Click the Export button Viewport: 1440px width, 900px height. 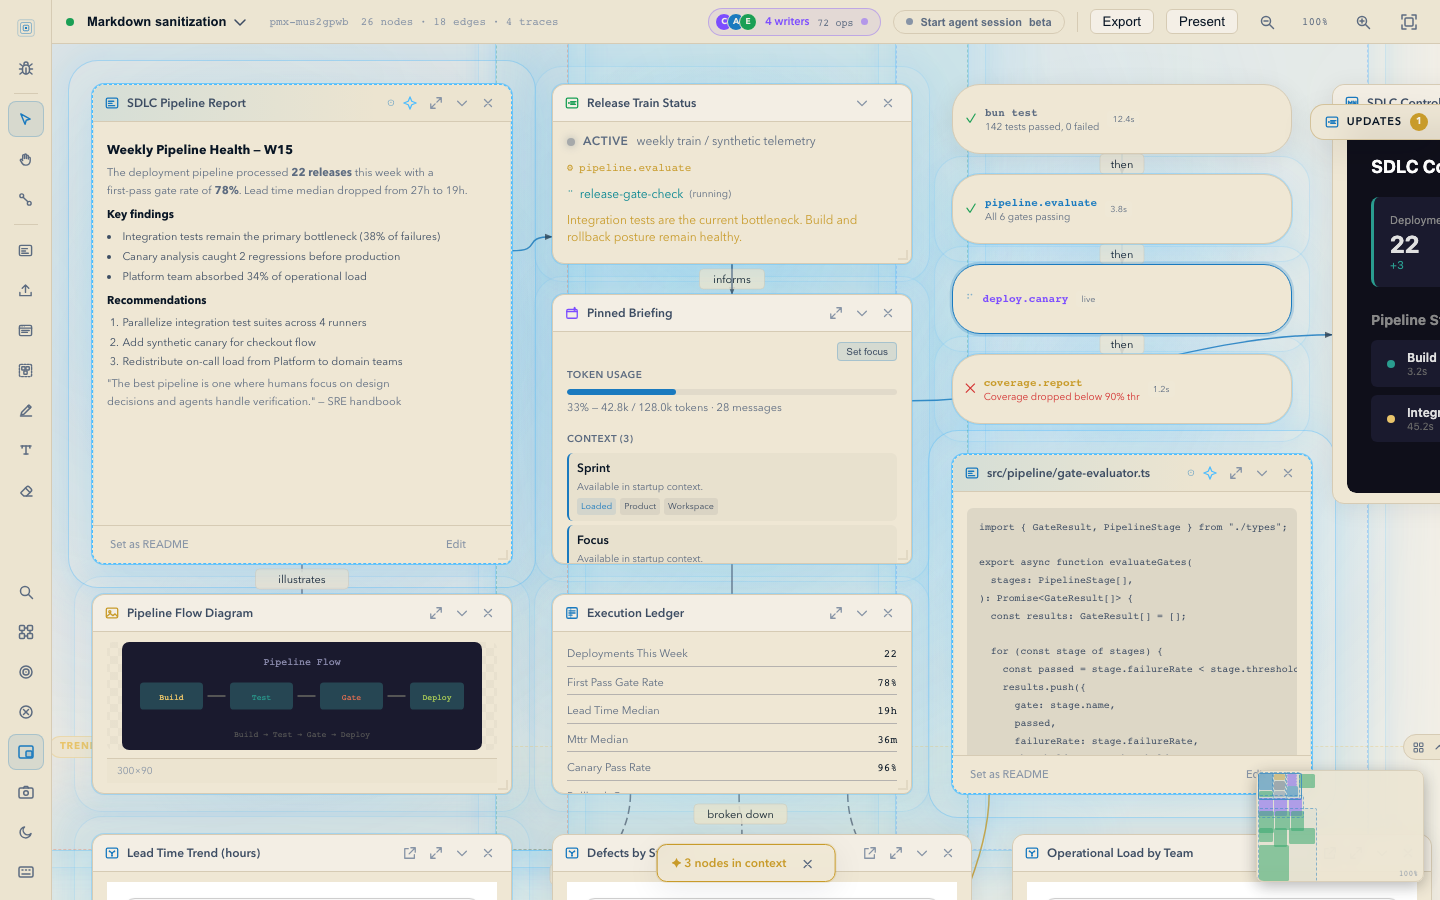pos(1121,22)
